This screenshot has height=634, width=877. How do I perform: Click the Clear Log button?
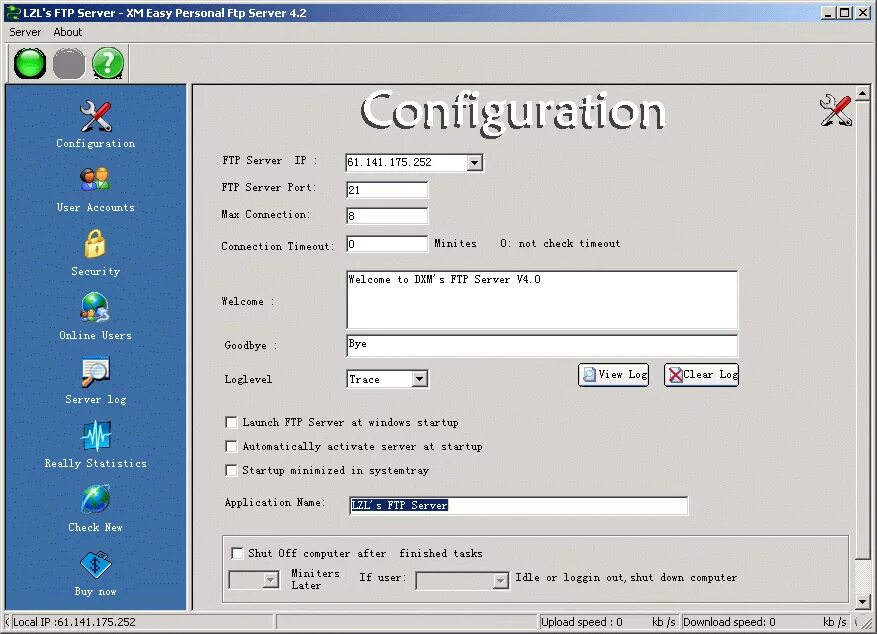[x=701, y=375]
